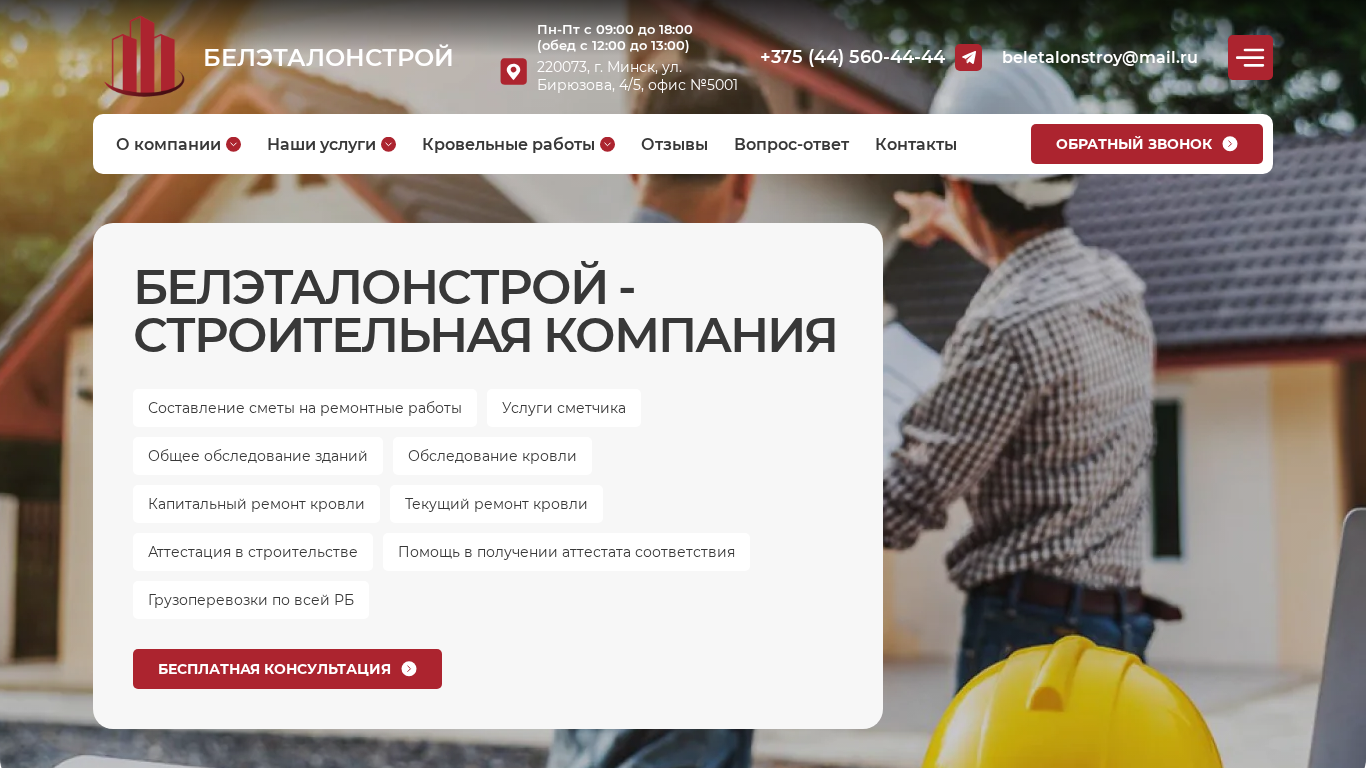Open the hamburger menu button

point(1250,57)
